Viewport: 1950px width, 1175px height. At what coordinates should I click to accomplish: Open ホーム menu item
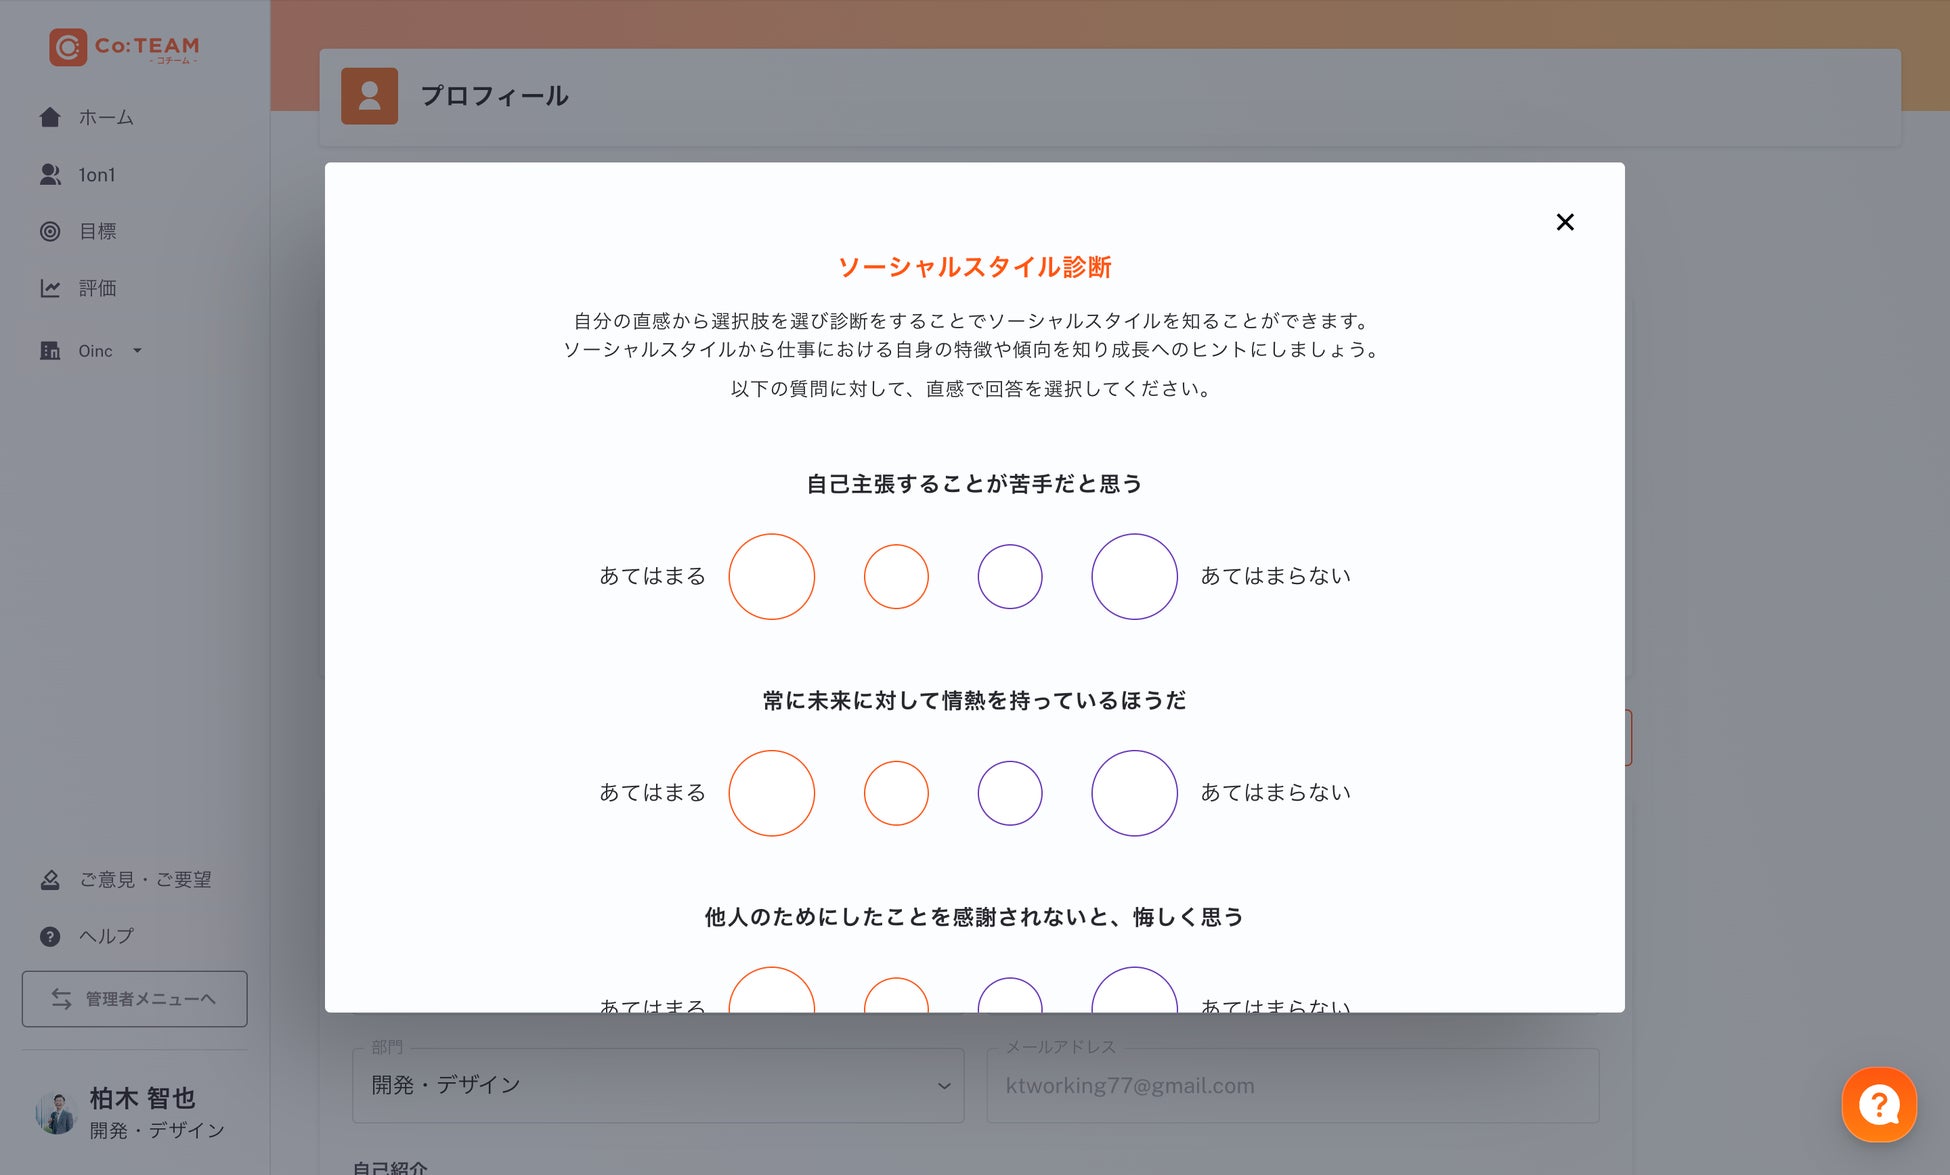point(106,117)
